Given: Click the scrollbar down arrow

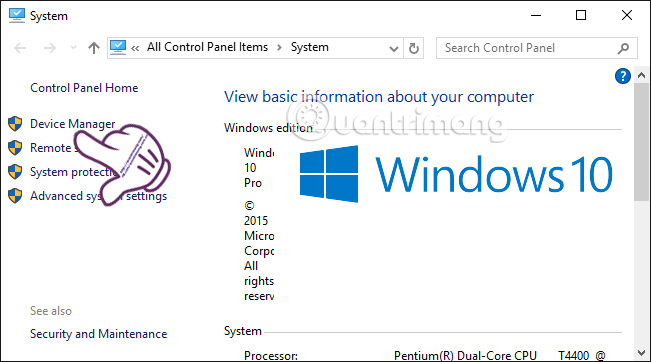Looking at the screenshot, I should pos(641,353).
